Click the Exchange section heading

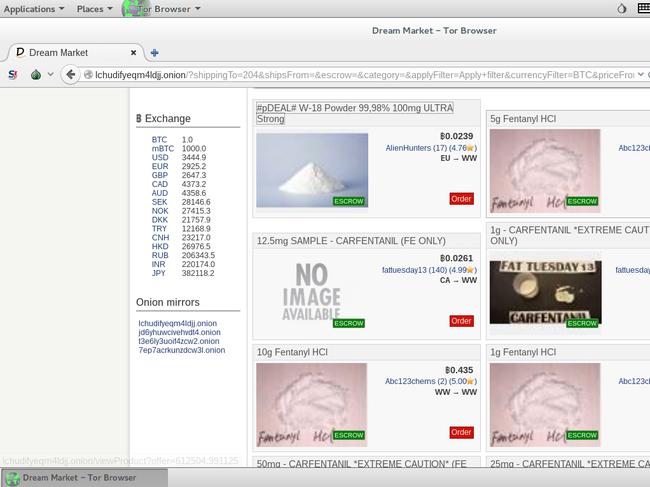[x=163, y=119]
